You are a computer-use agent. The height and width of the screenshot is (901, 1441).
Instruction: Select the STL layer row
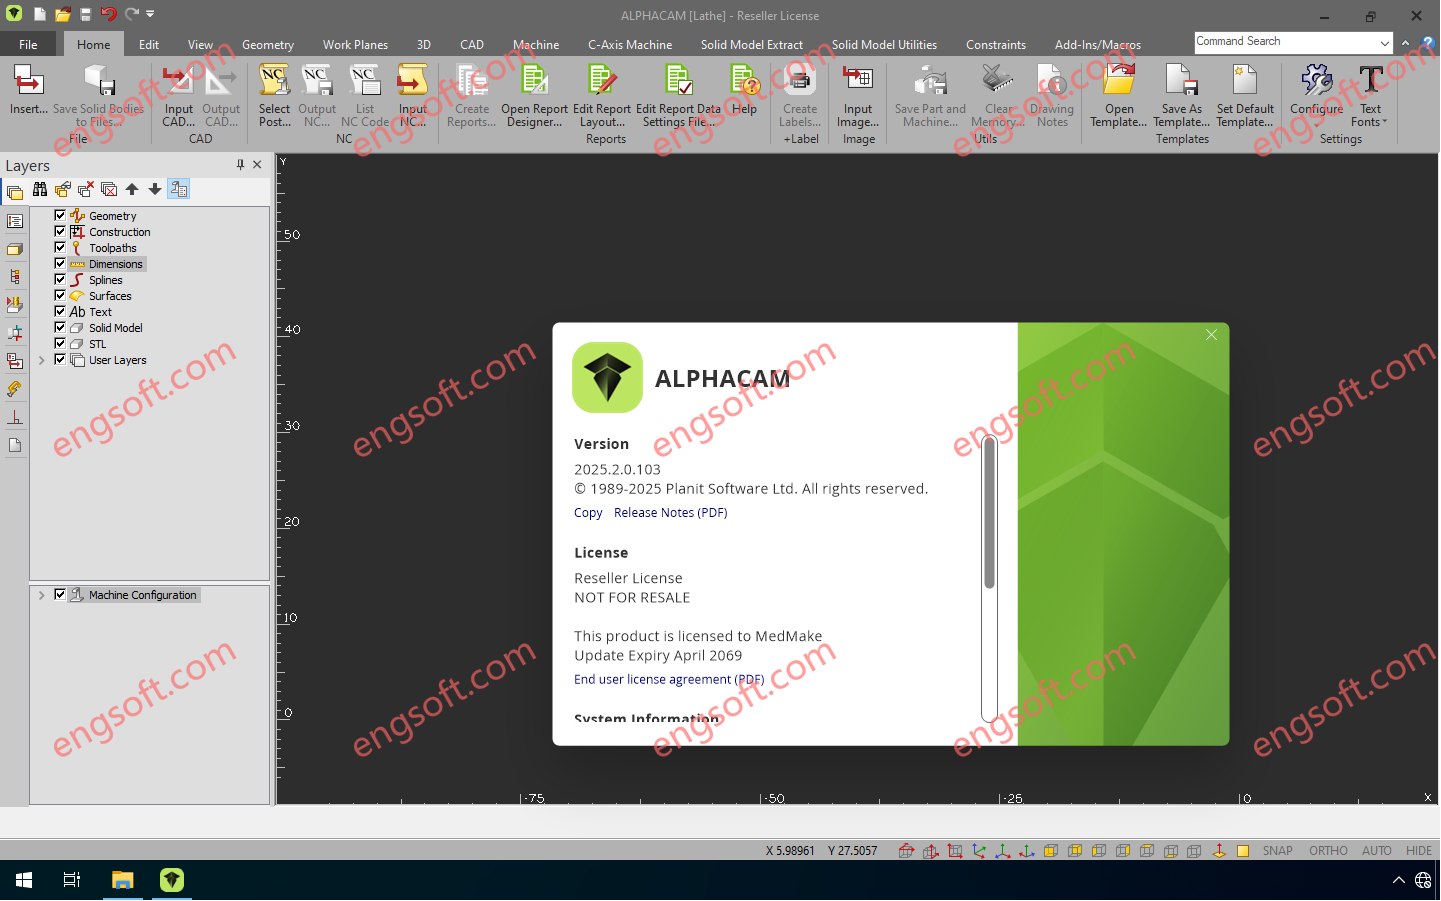click(97, 344)
